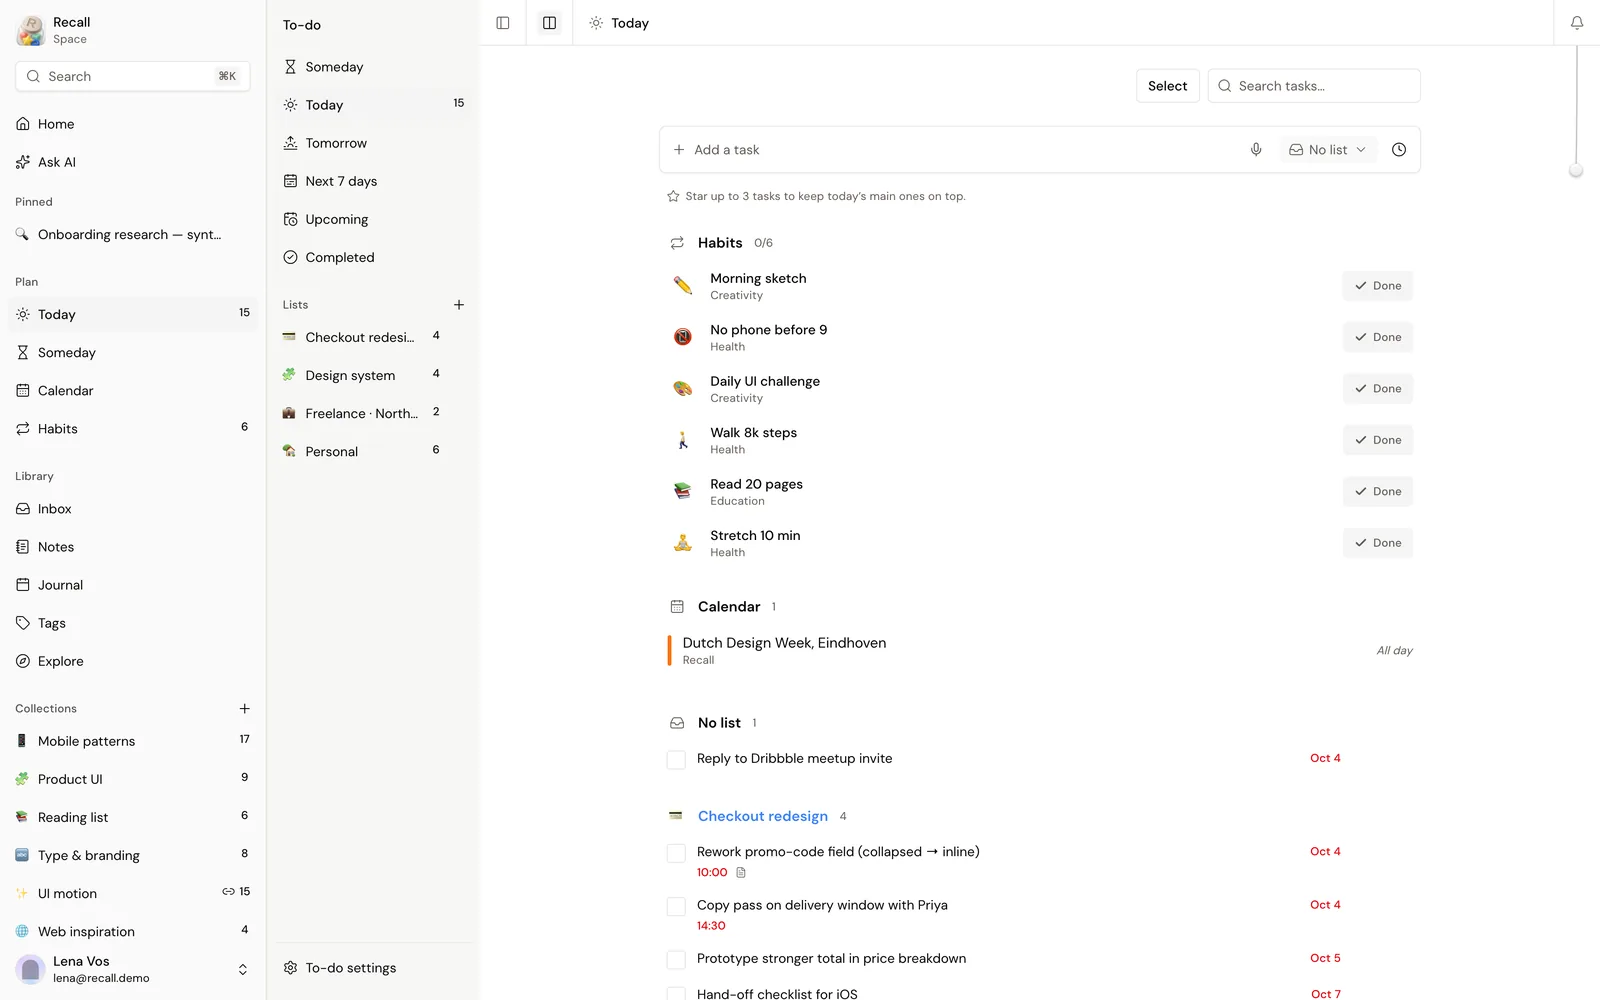The image size is (1600, 1000).
Task: Mark Morning sketch habit as Done
Action: pos(1377,286)
